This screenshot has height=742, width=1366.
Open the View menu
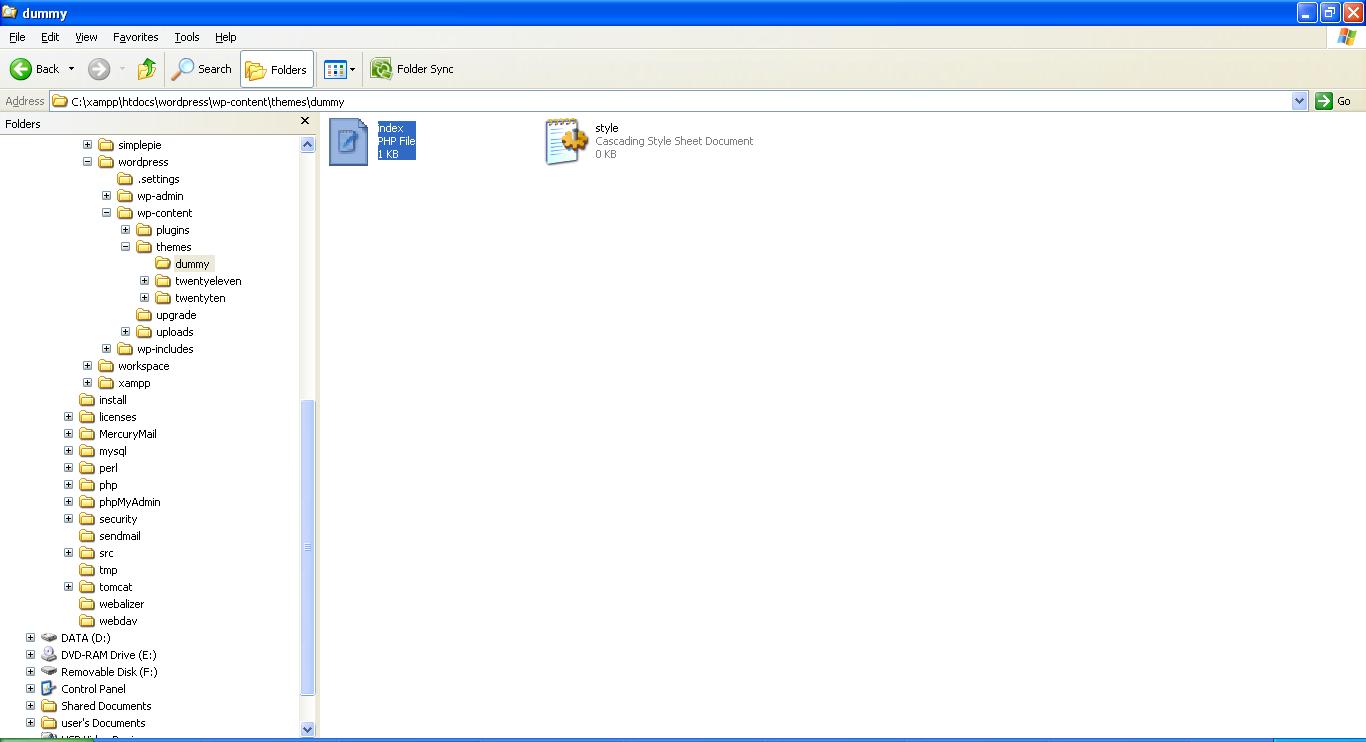pyautogui.click(x=86, y=37)
